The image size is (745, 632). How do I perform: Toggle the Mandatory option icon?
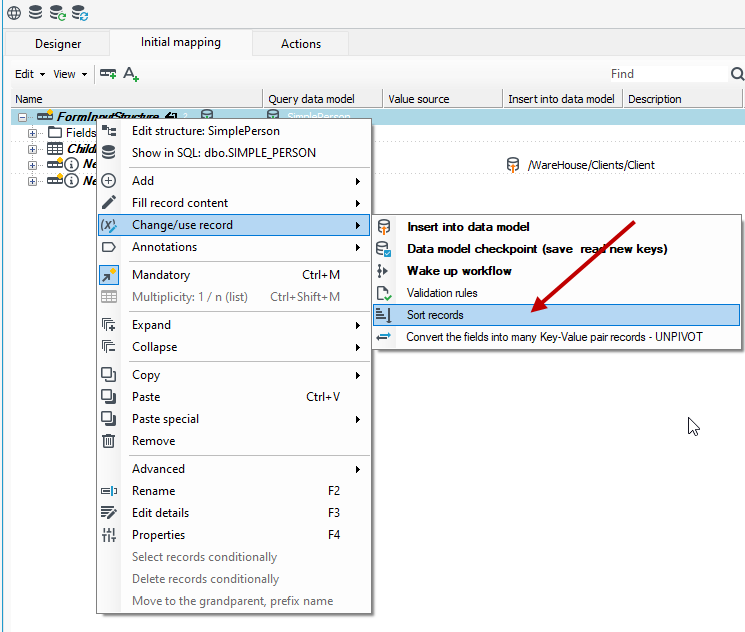click(x=109, y=275)
